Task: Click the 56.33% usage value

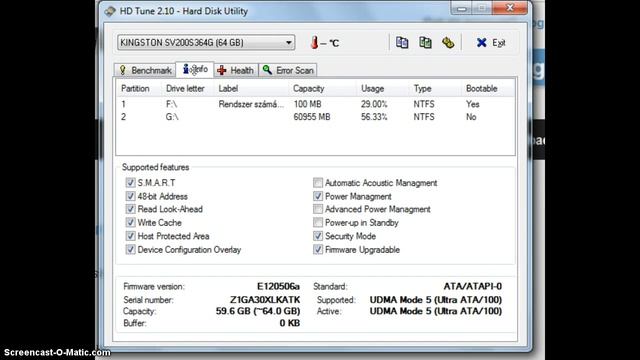Action: tap(374, 117)
